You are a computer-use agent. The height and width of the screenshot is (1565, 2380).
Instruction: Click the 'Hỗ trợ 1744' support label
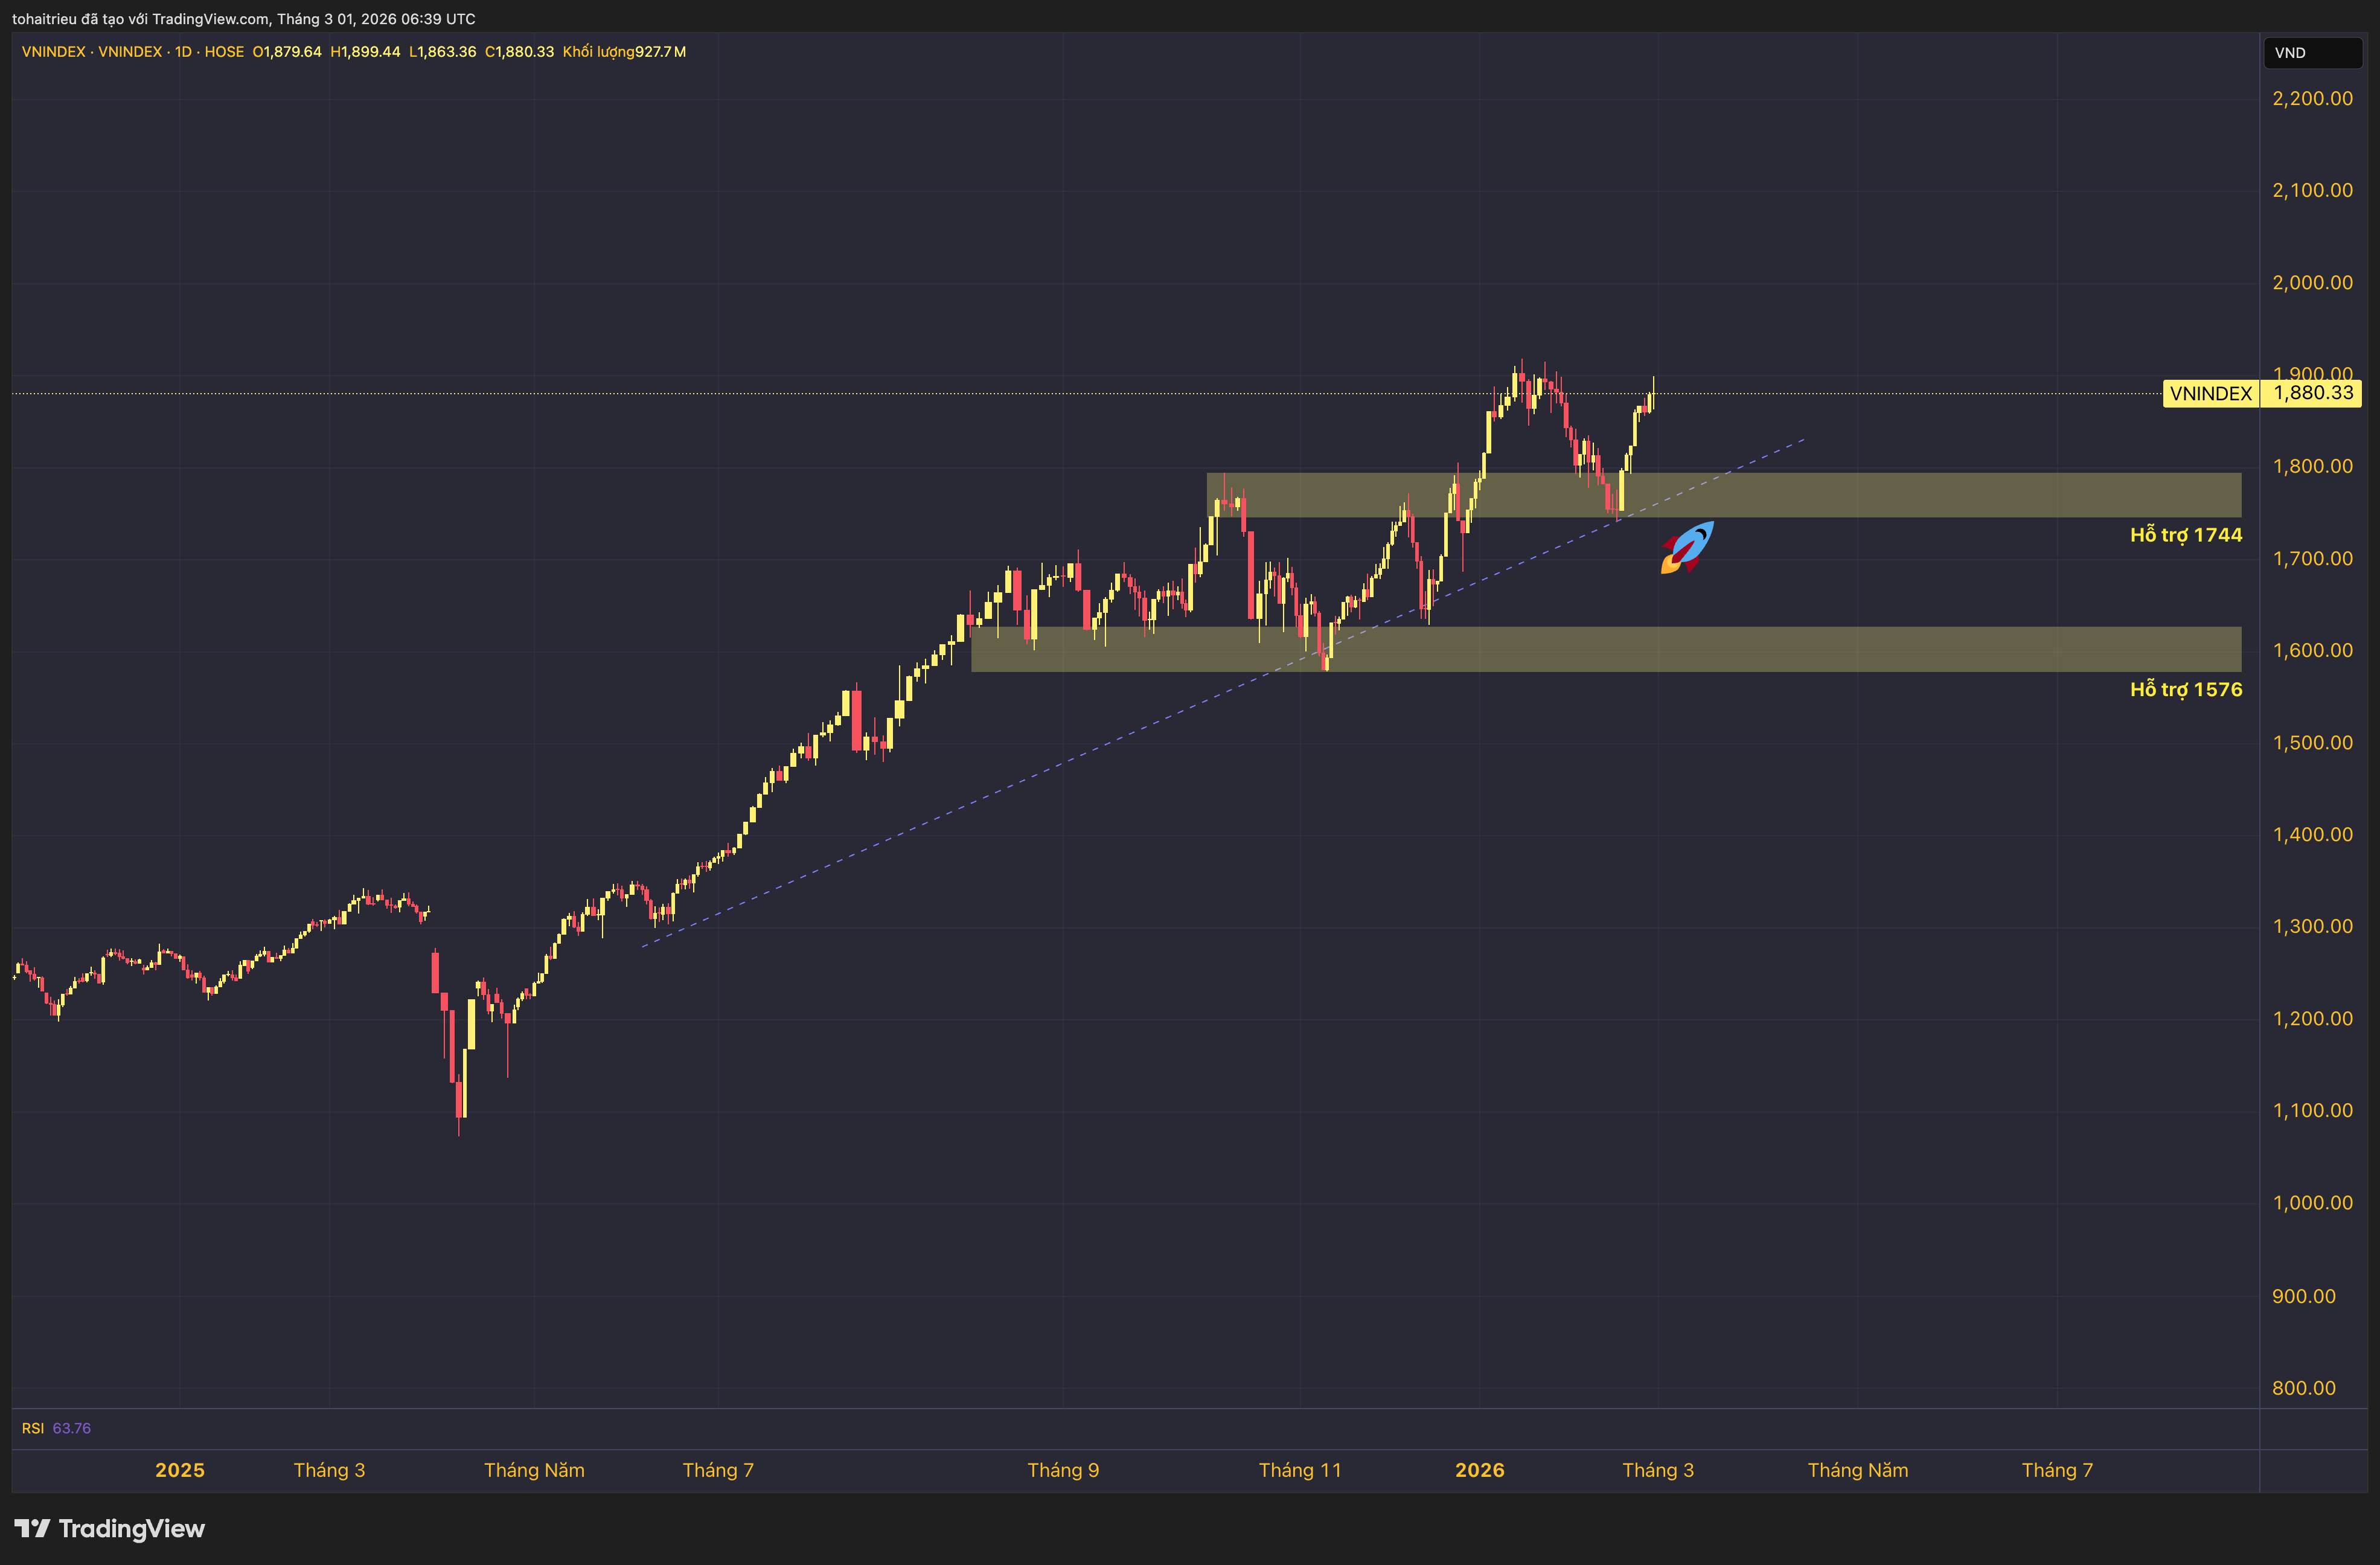[x=2185, y=535]
